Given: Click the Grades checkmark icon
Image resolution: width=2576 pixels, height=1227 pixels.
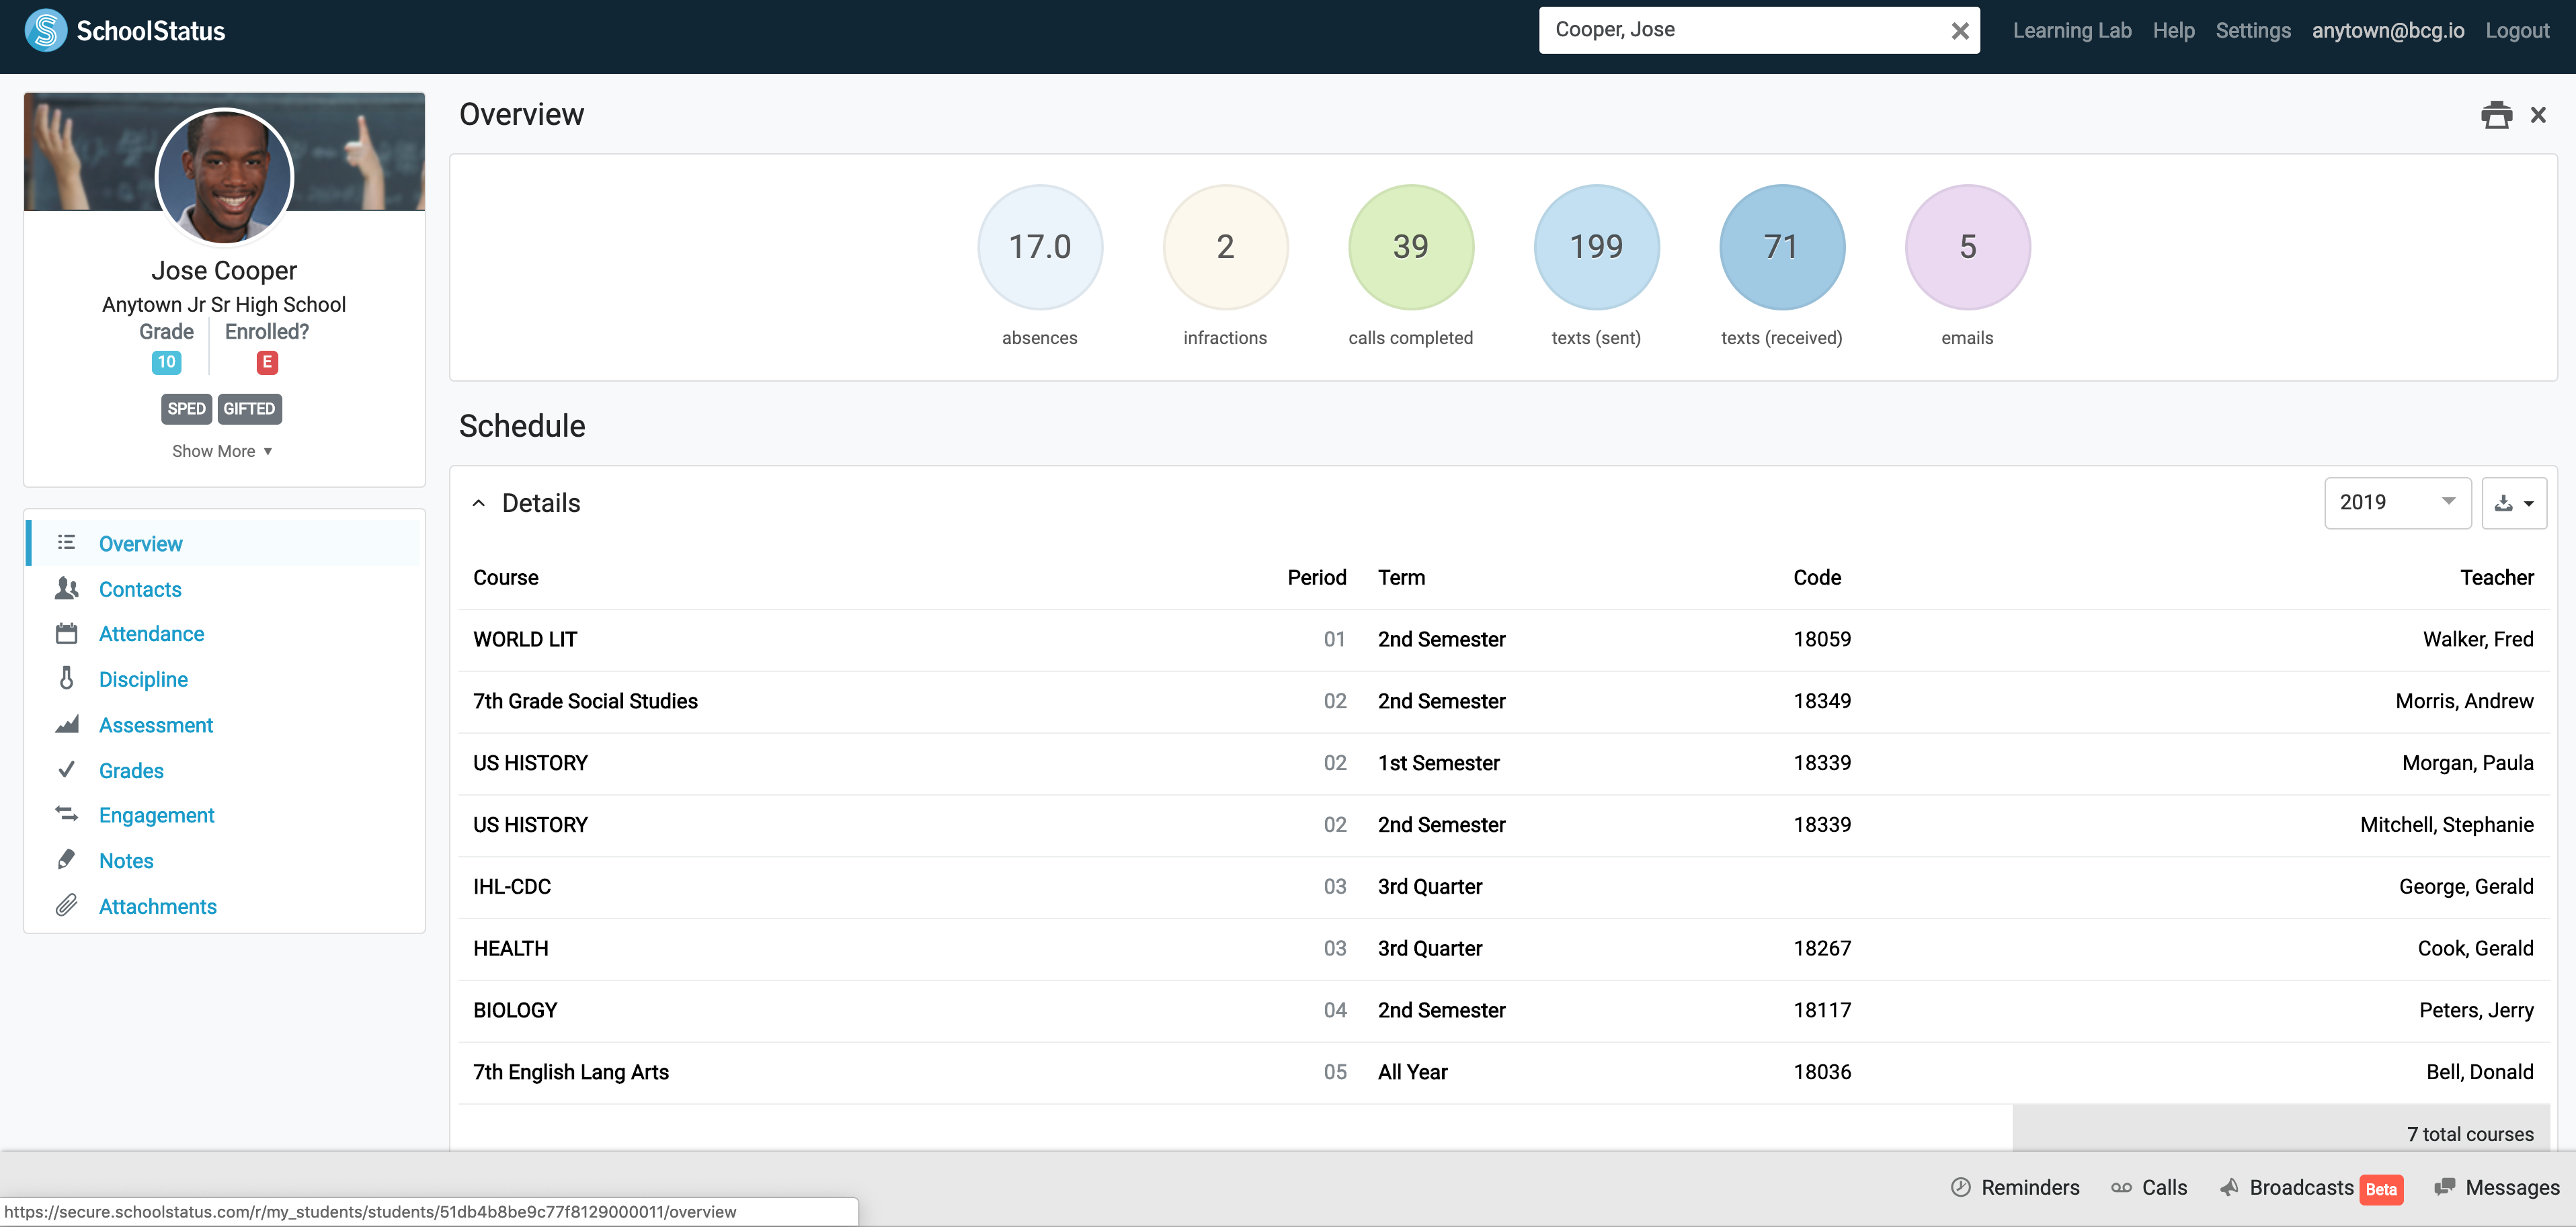Looking at the screenshot, I should pos(66,769).
